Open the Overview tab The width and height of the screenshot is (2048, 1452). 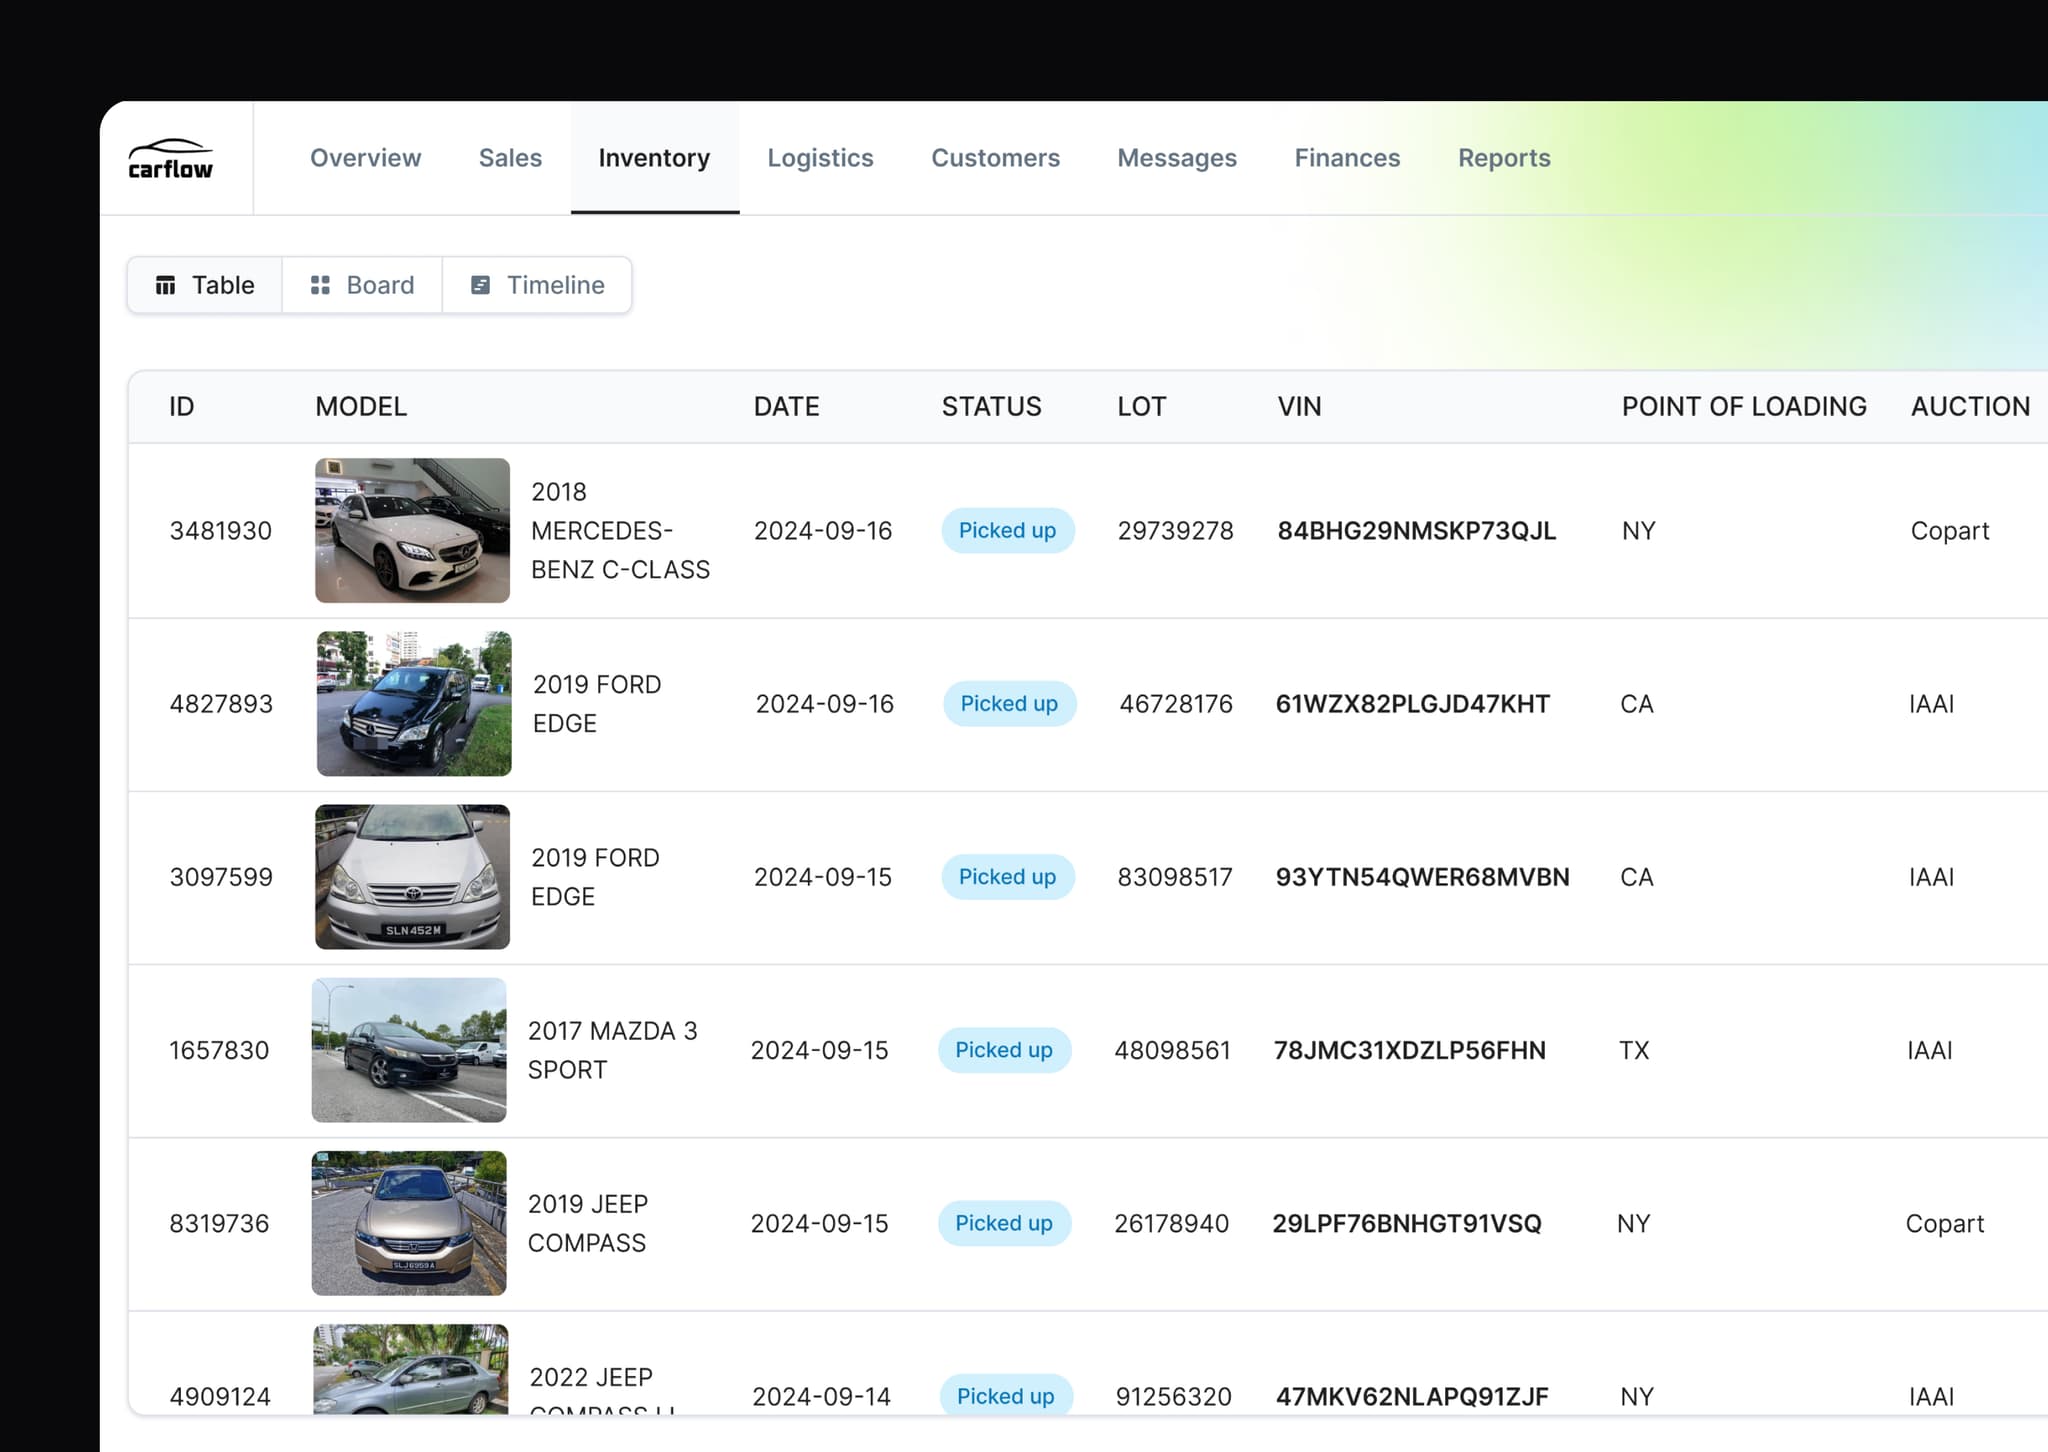[365, 158]
